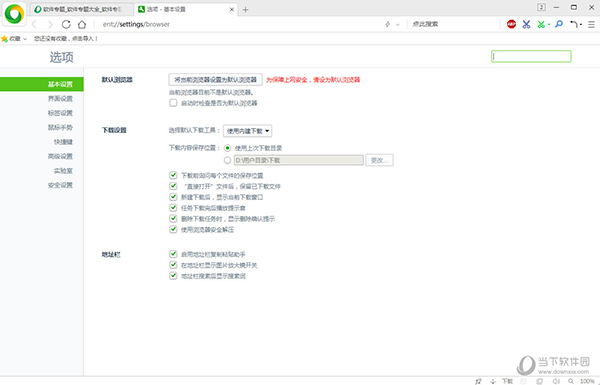Click the tab count icon in title bar
The image size is (600, 385).
541,7
